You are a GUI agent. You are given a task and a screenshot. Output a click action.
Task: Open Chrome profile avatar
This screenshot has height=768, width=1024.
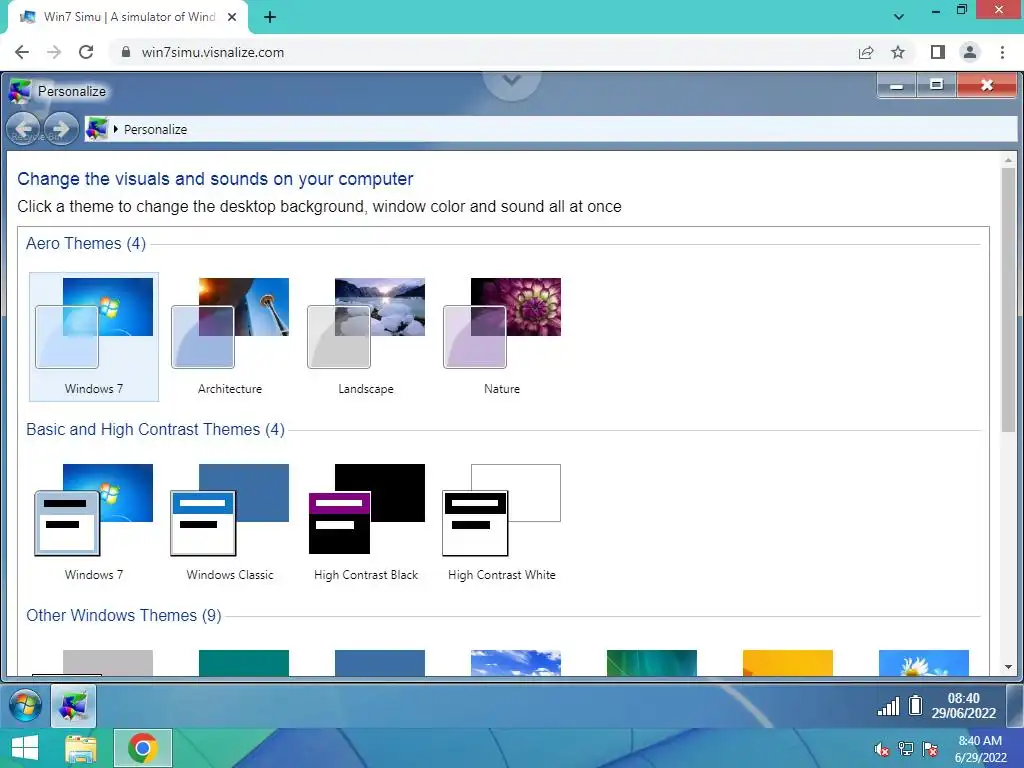(970, 52)
